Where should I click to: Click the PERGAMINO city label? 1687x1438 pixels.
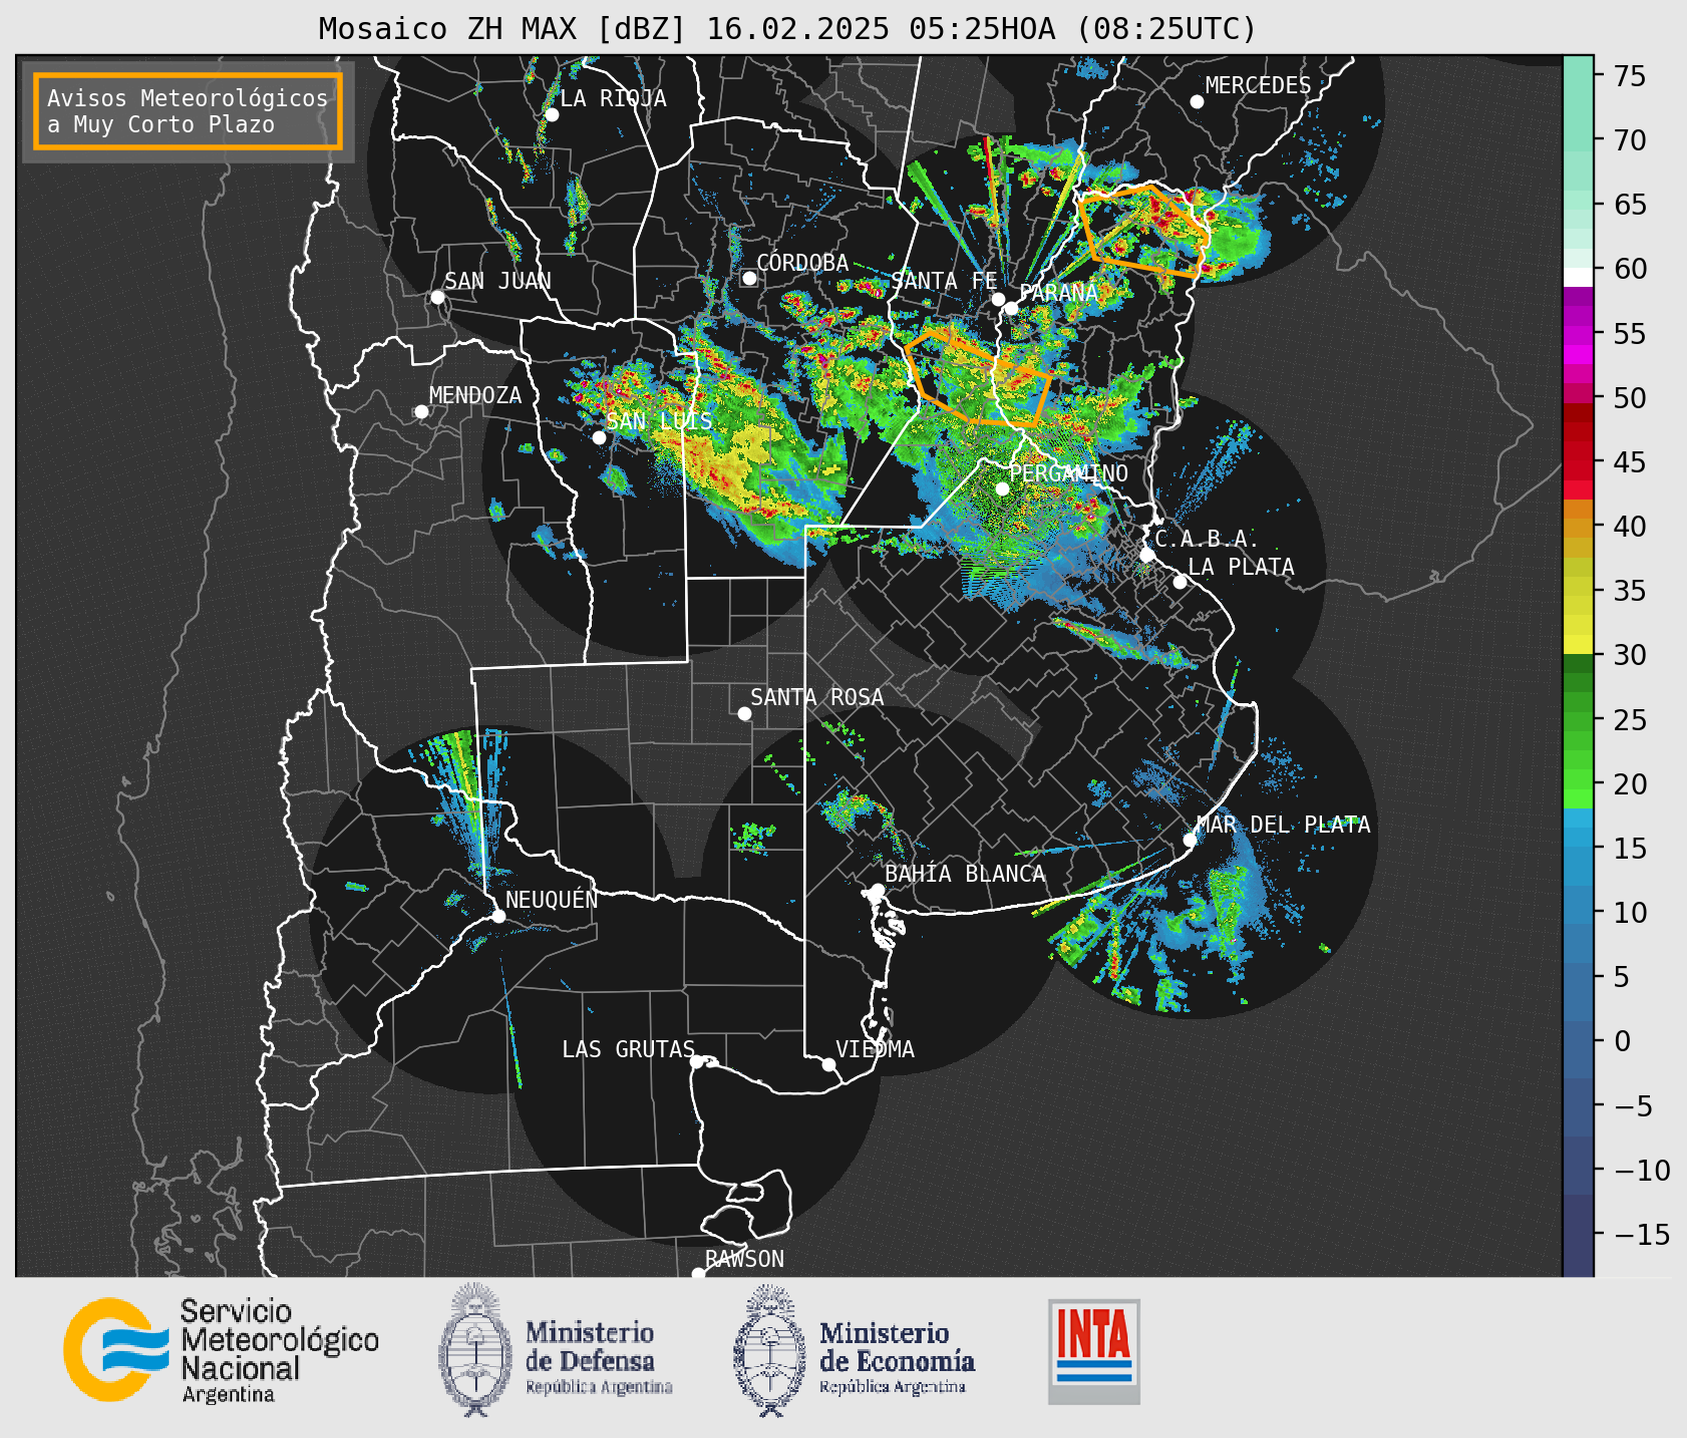point(1068,473)
